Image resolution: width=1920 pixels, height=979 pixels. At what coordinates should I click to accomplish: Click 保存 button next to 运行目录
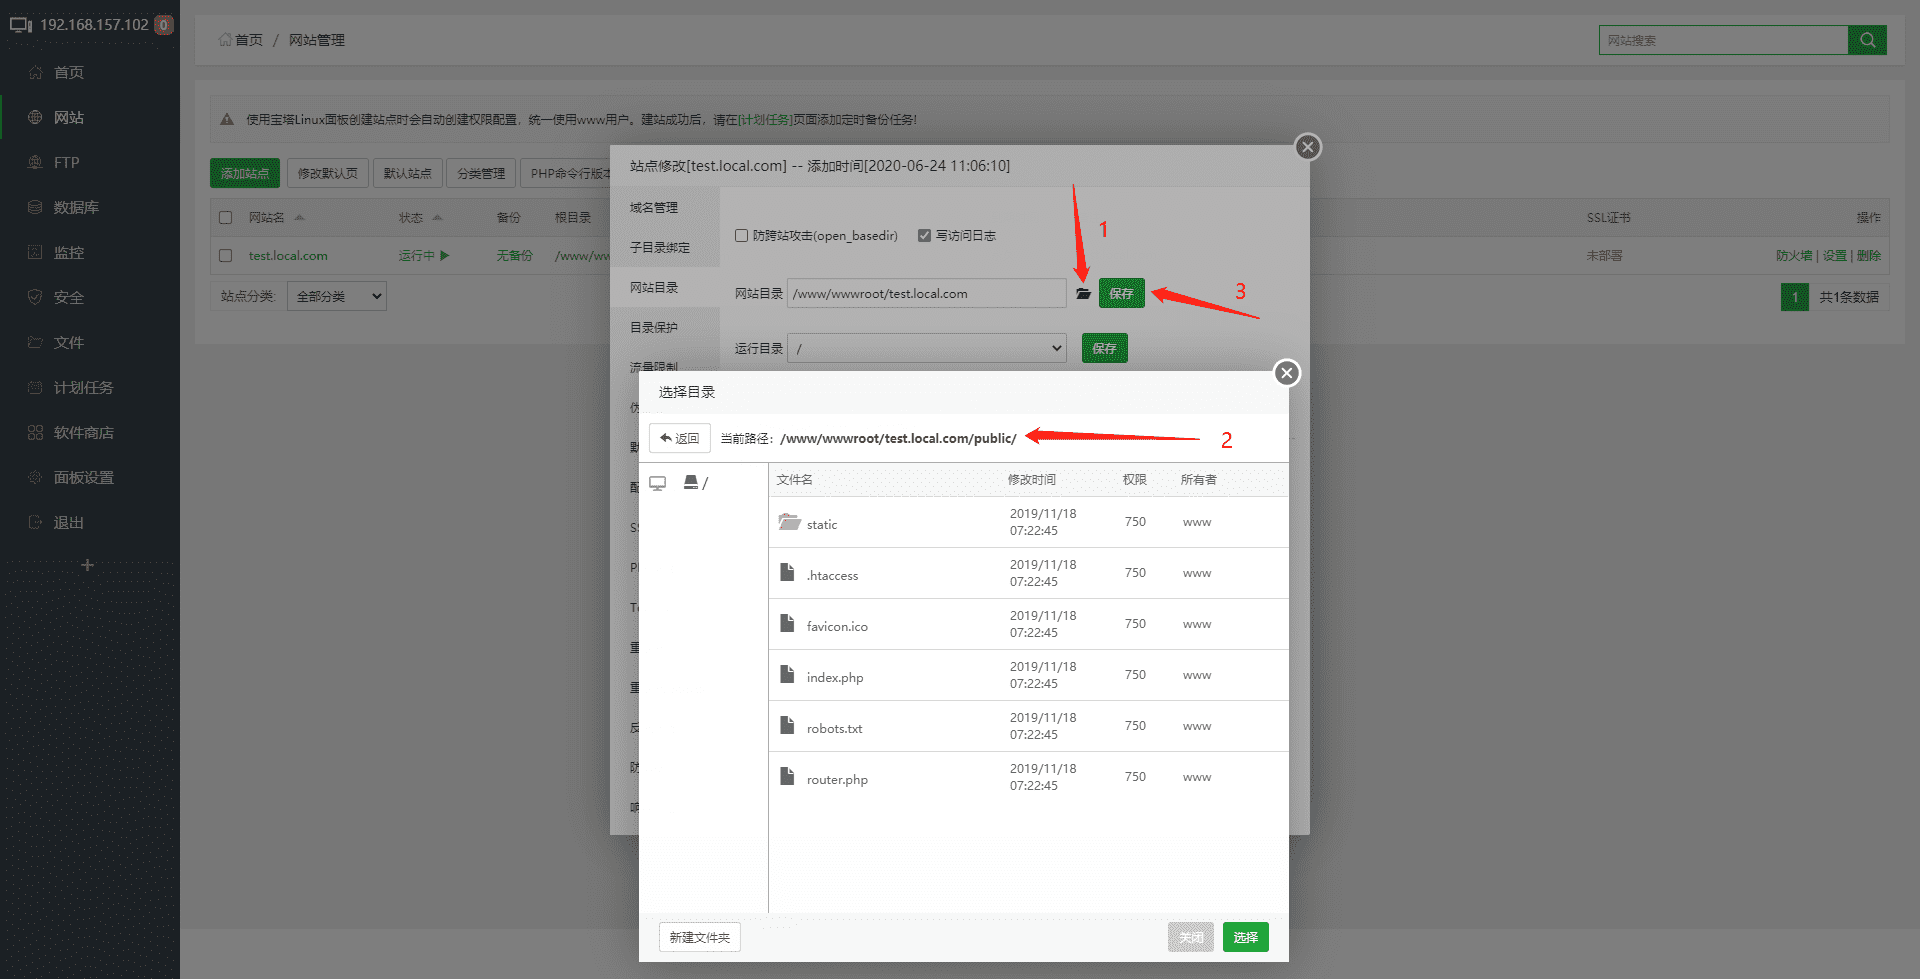[1104, 348]
